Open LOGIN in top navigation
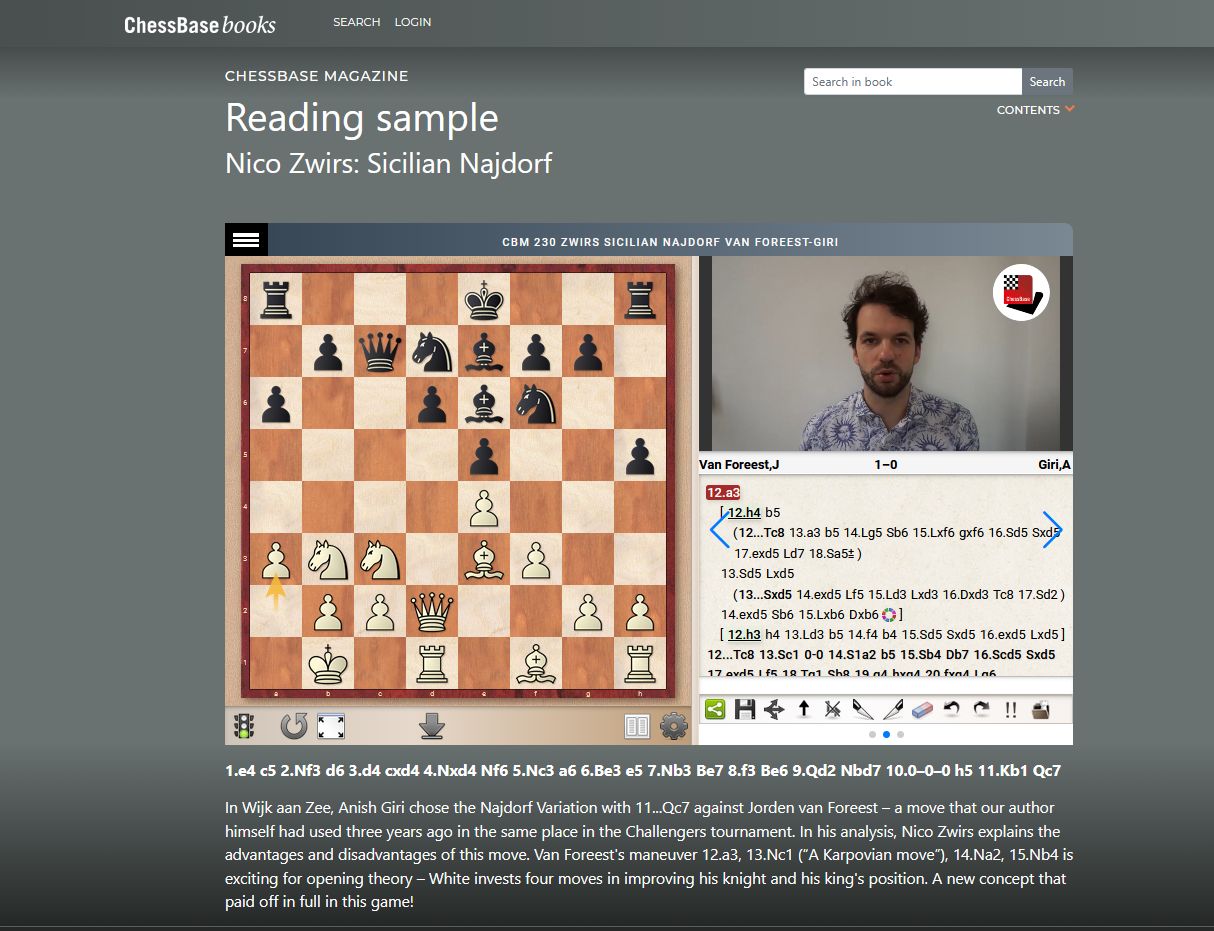 coord(413,22)
